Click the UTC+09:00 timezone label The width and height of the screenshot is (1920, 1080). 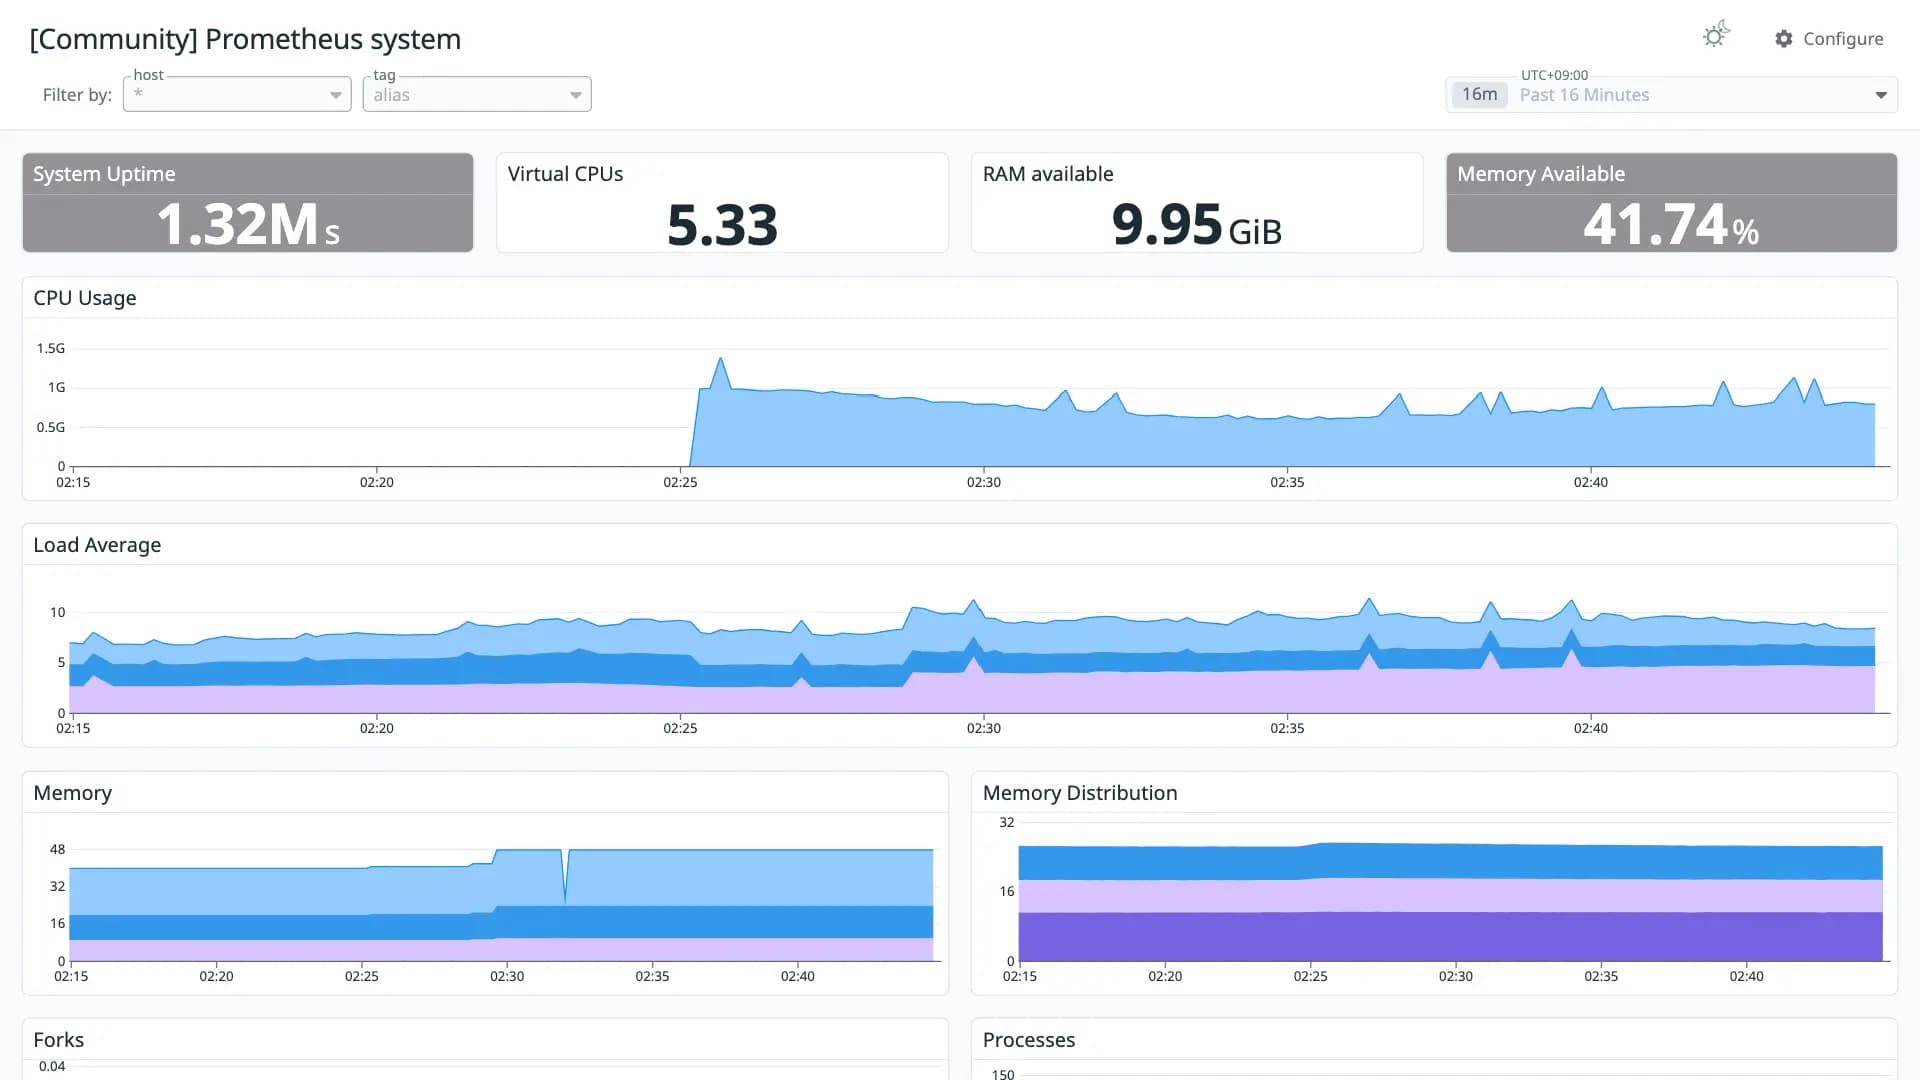pyautogui.click(x=1554, y=75)
